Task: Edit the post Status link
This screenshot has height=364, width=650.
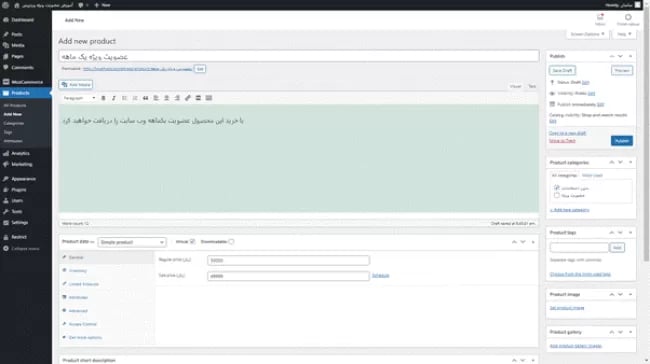Action: coord(585,82)
